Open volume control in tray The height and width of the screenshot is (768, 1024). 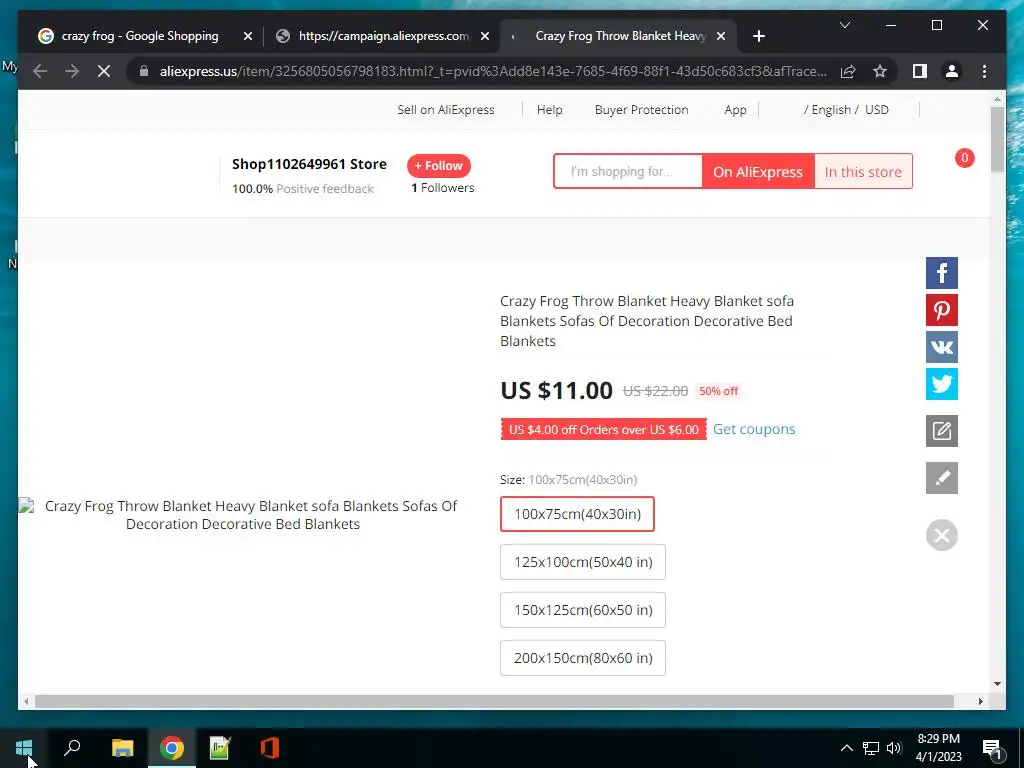pos(894,748)
